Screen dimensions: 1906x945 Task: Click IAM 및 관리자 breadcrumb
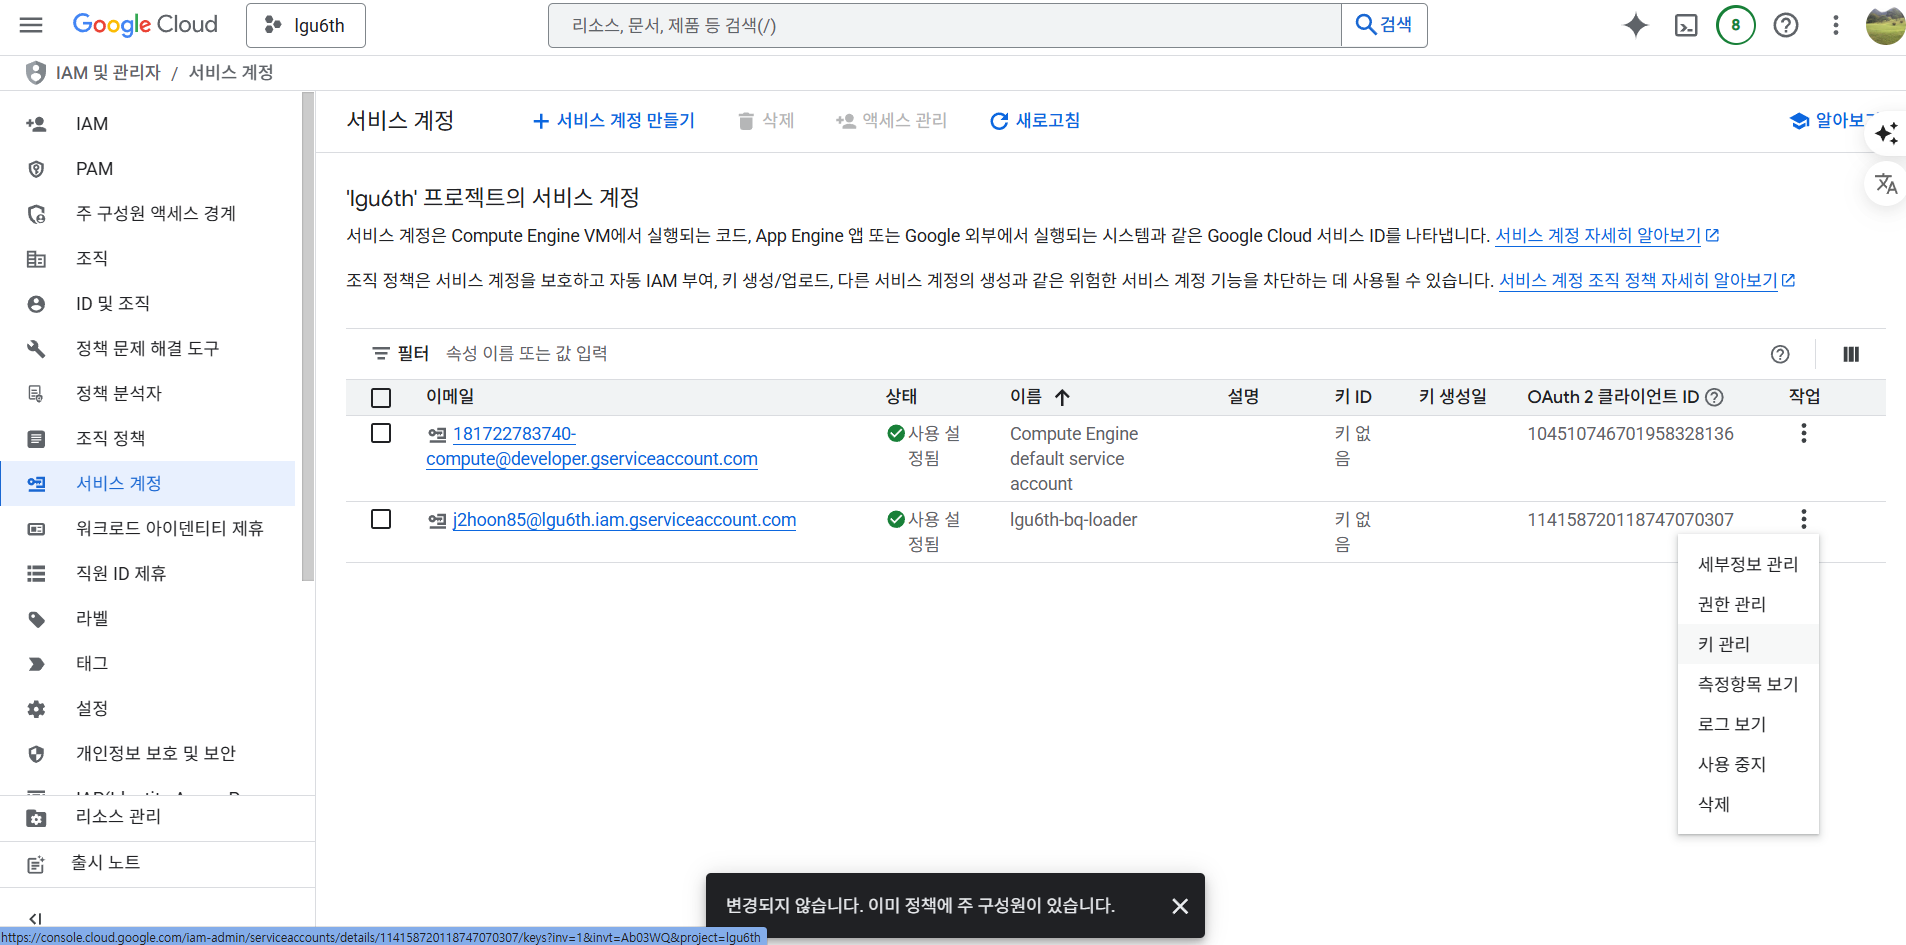pyautogui.click(x=108, y=73)
